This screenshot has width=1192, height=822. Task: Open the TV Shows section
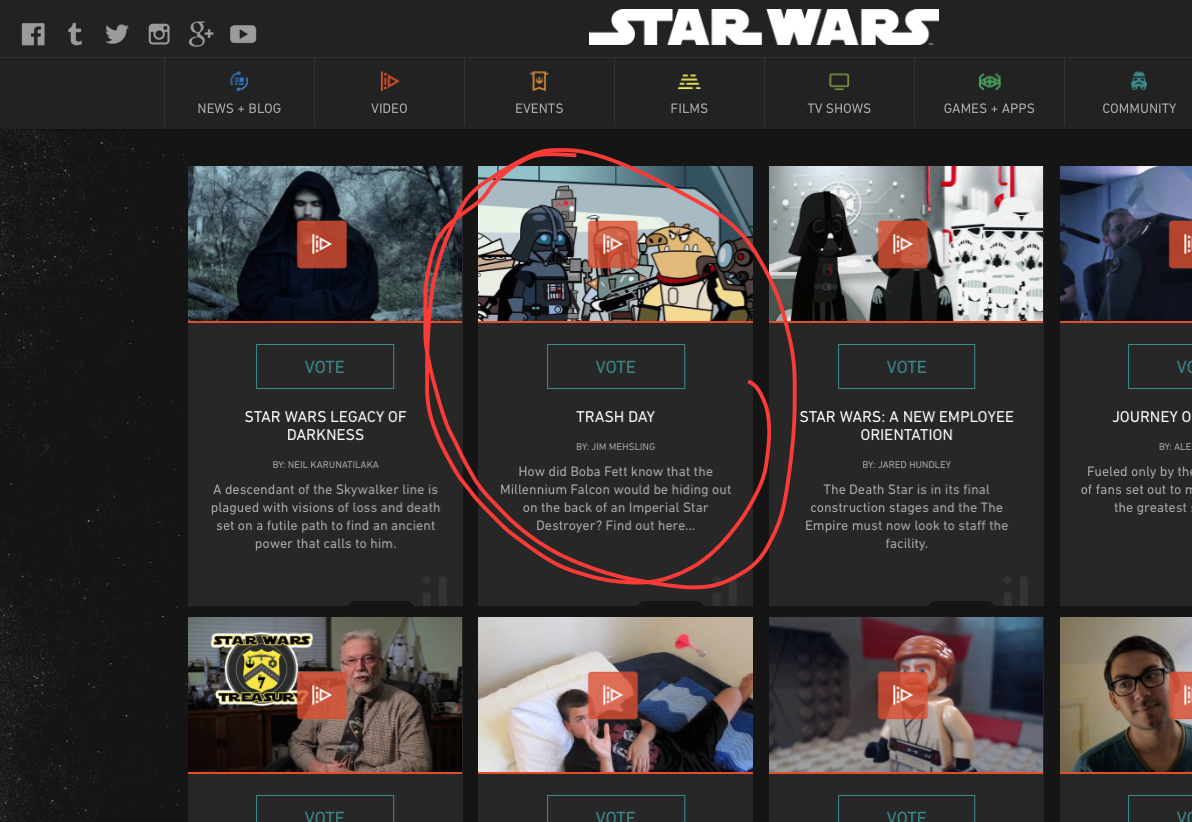point(839,93)
